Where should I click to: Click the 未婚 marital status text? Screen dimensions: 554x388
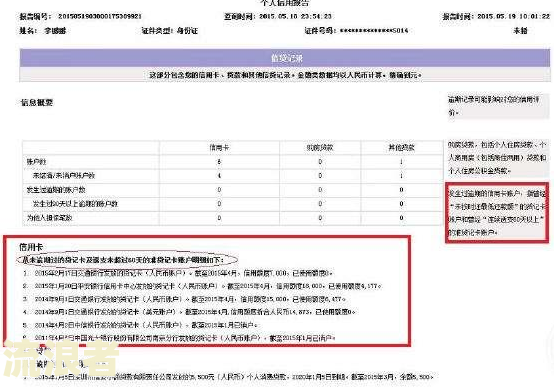(520, 31)
